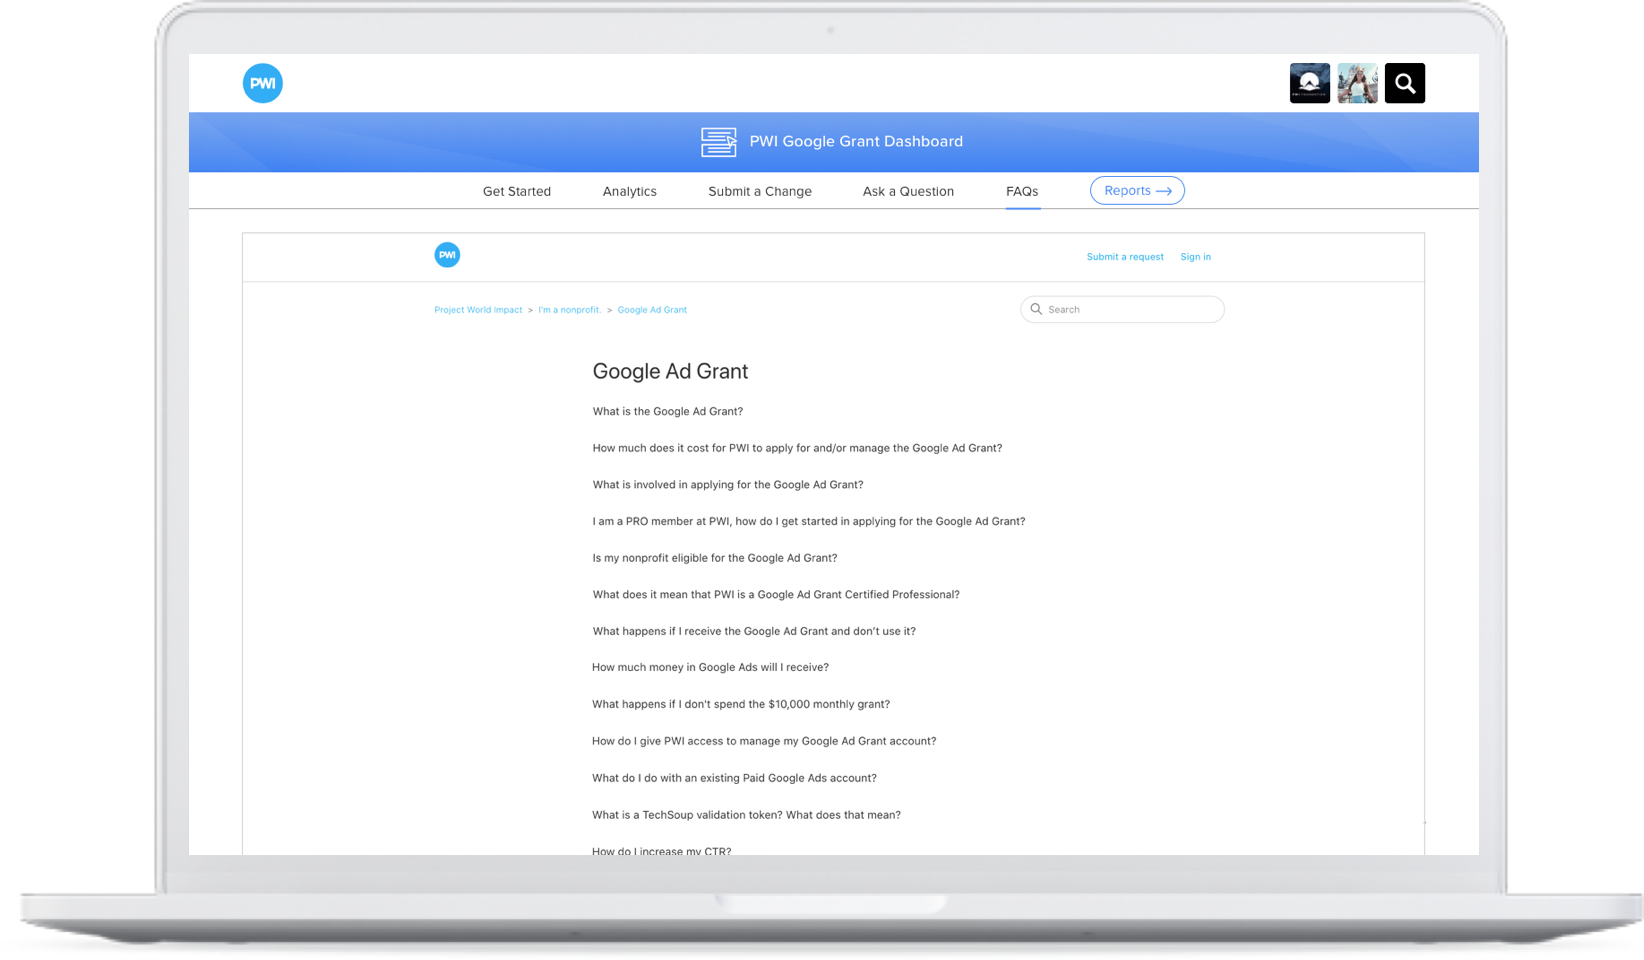Screen dimensions: 1644x960
Task: Open 'How do I give PWI access' article
Action: point(764,741)
